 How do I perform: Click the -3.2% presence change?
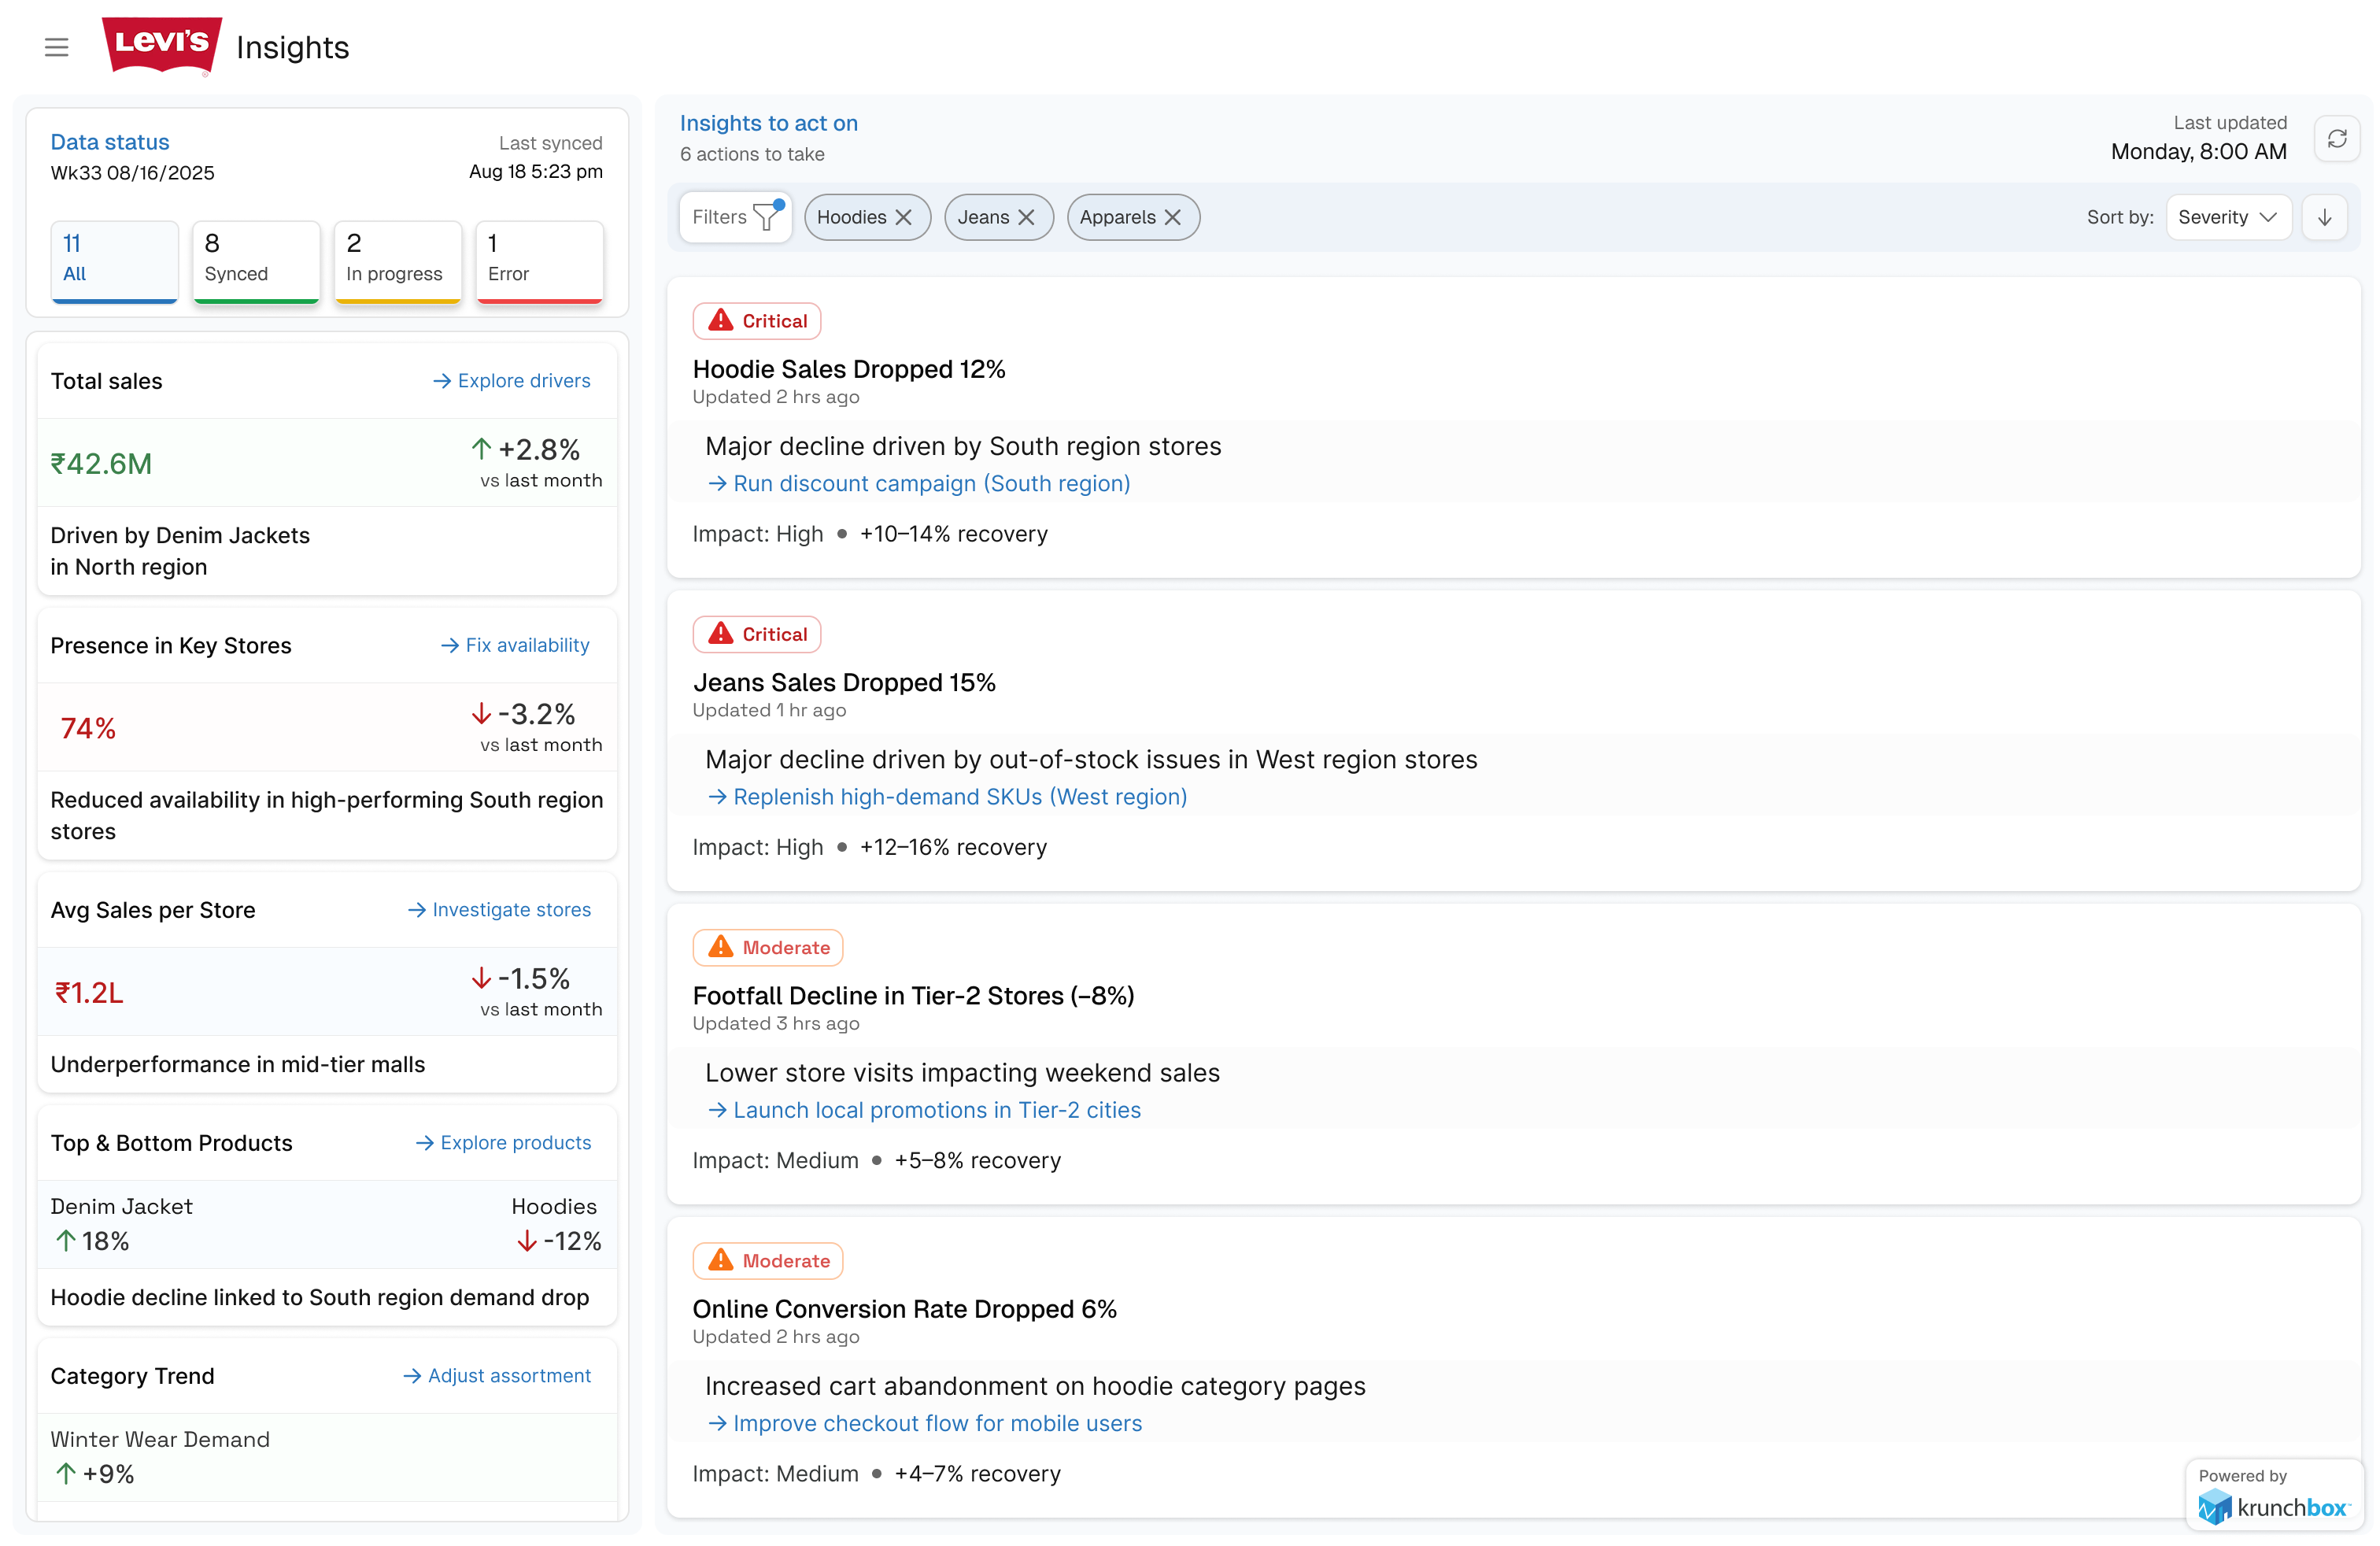click(x=523, y=714)
